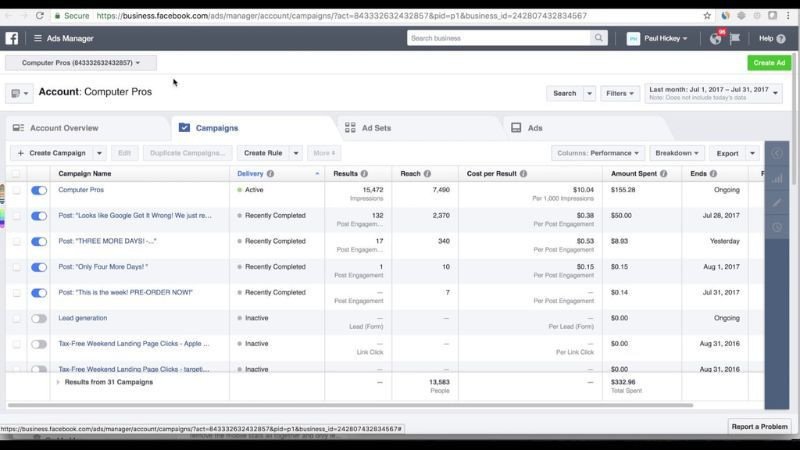This screenshot has height=450, width=800.
Task: Click the Search business input field
Action: [499, 38]
